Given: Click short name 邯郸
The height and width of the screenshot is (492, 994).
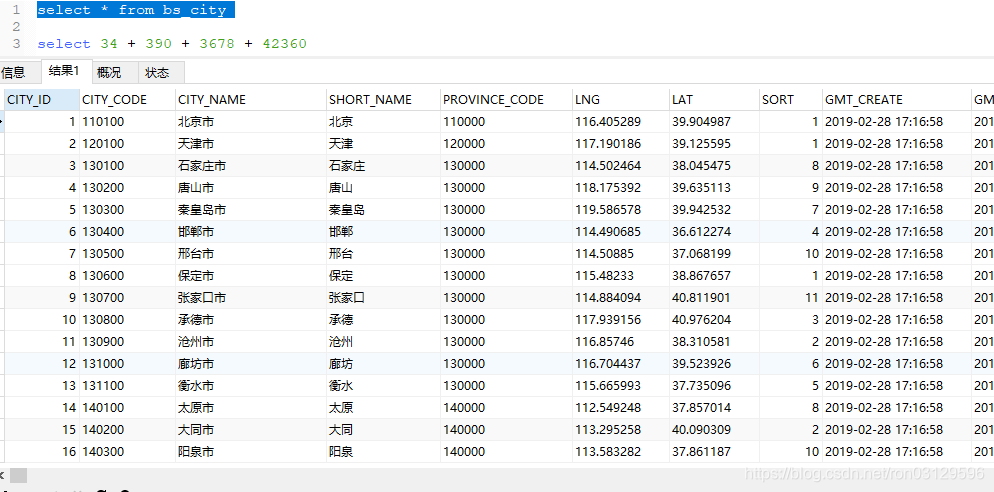Looking at the screenshot, I should pos(383,232).
